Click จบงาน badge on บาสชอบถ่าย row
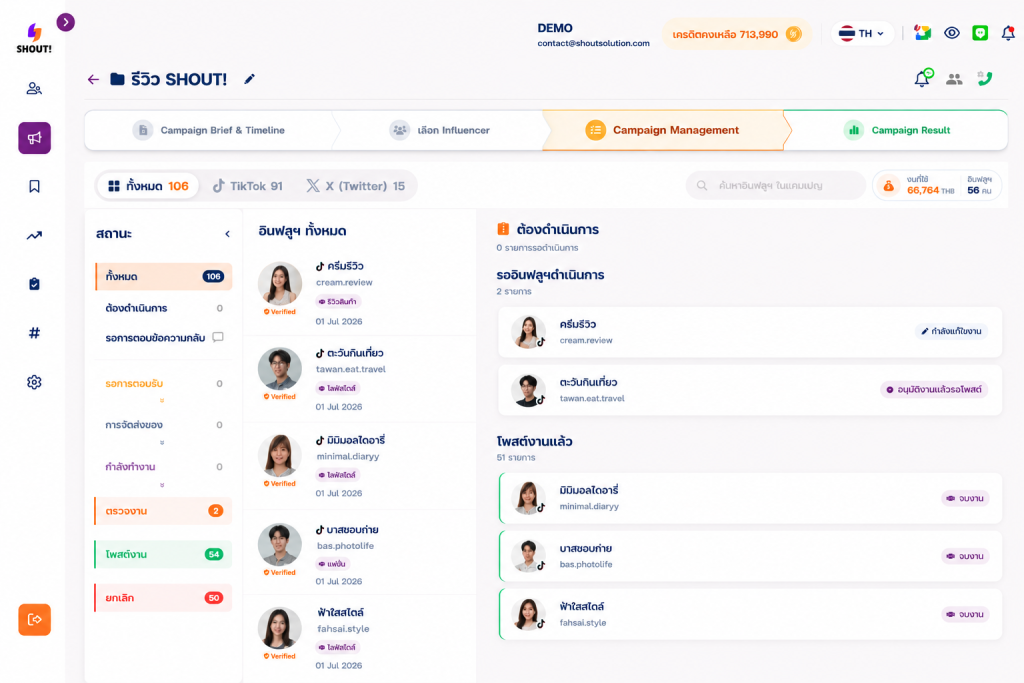Screen dimensions: 1024x683 click(965, 556)
